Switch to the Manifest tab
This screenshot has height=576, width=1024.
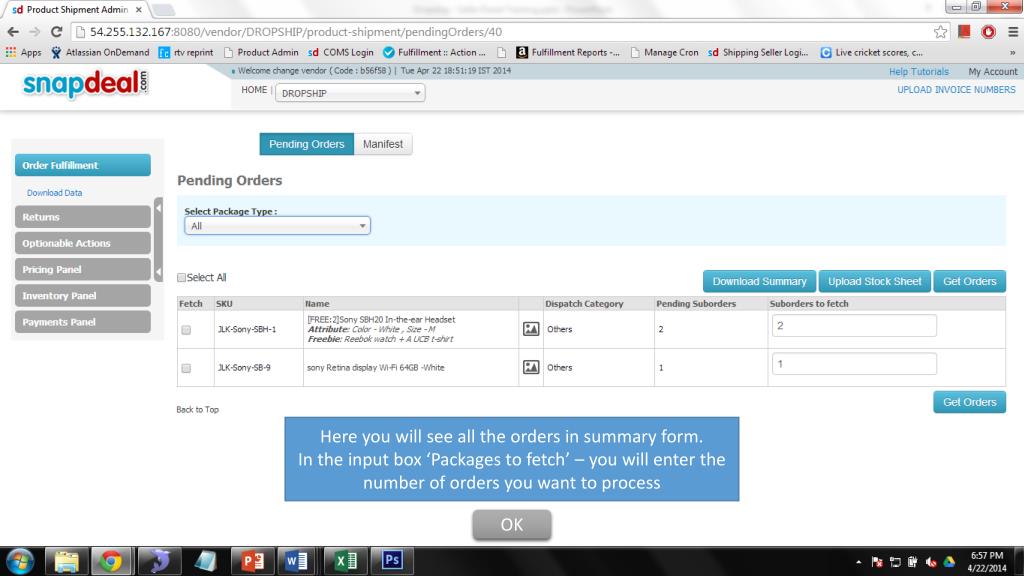tap(383, 144)
